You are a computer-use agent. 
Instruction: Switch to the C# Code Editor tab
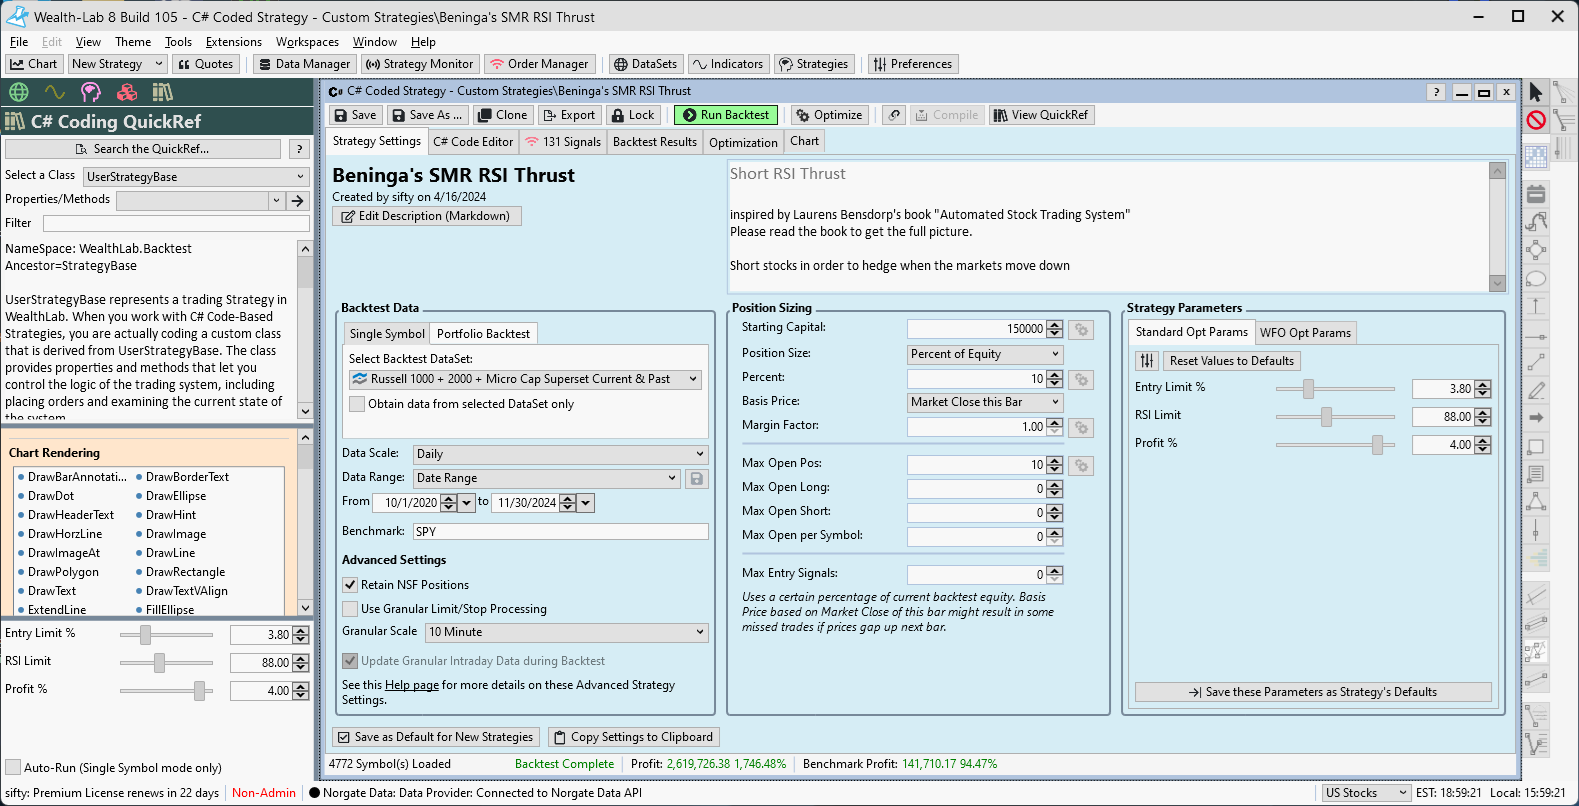click(473, 142)
